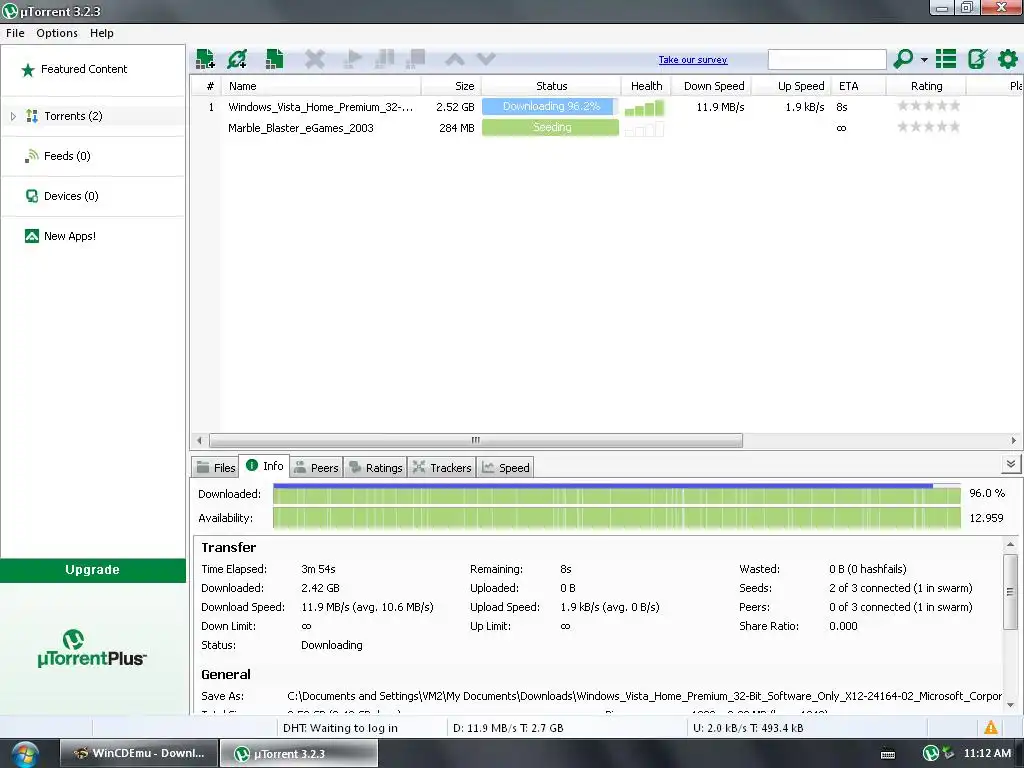
Task: Open Preferences with the gear icon
Action: click(x=1008, y=59)
